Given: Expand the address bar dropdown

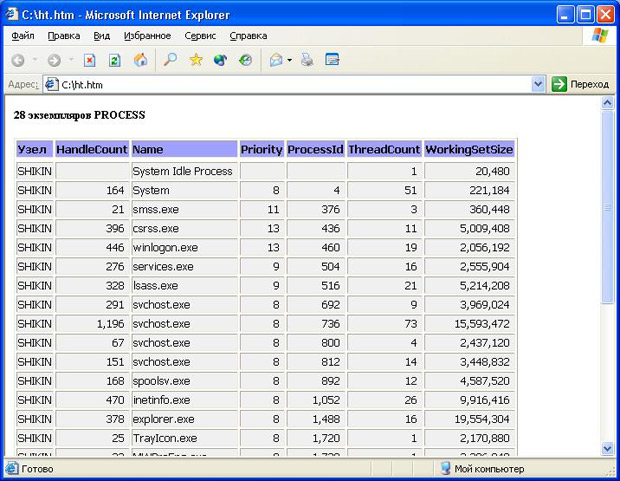Looking at the screenshot, I should (538, 85).
